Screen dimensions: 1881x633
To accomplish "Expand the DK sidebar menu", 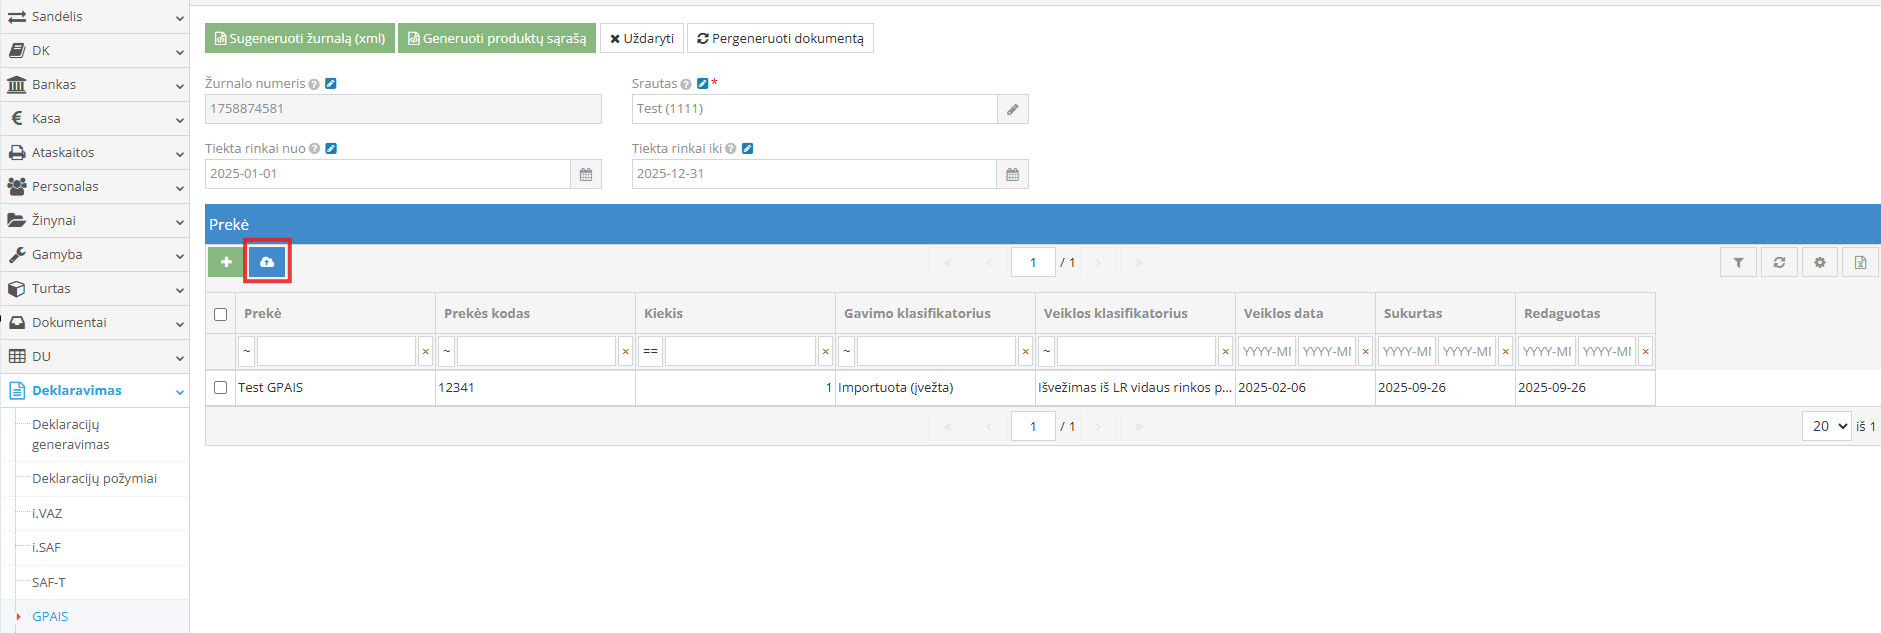I will point(95,51).
